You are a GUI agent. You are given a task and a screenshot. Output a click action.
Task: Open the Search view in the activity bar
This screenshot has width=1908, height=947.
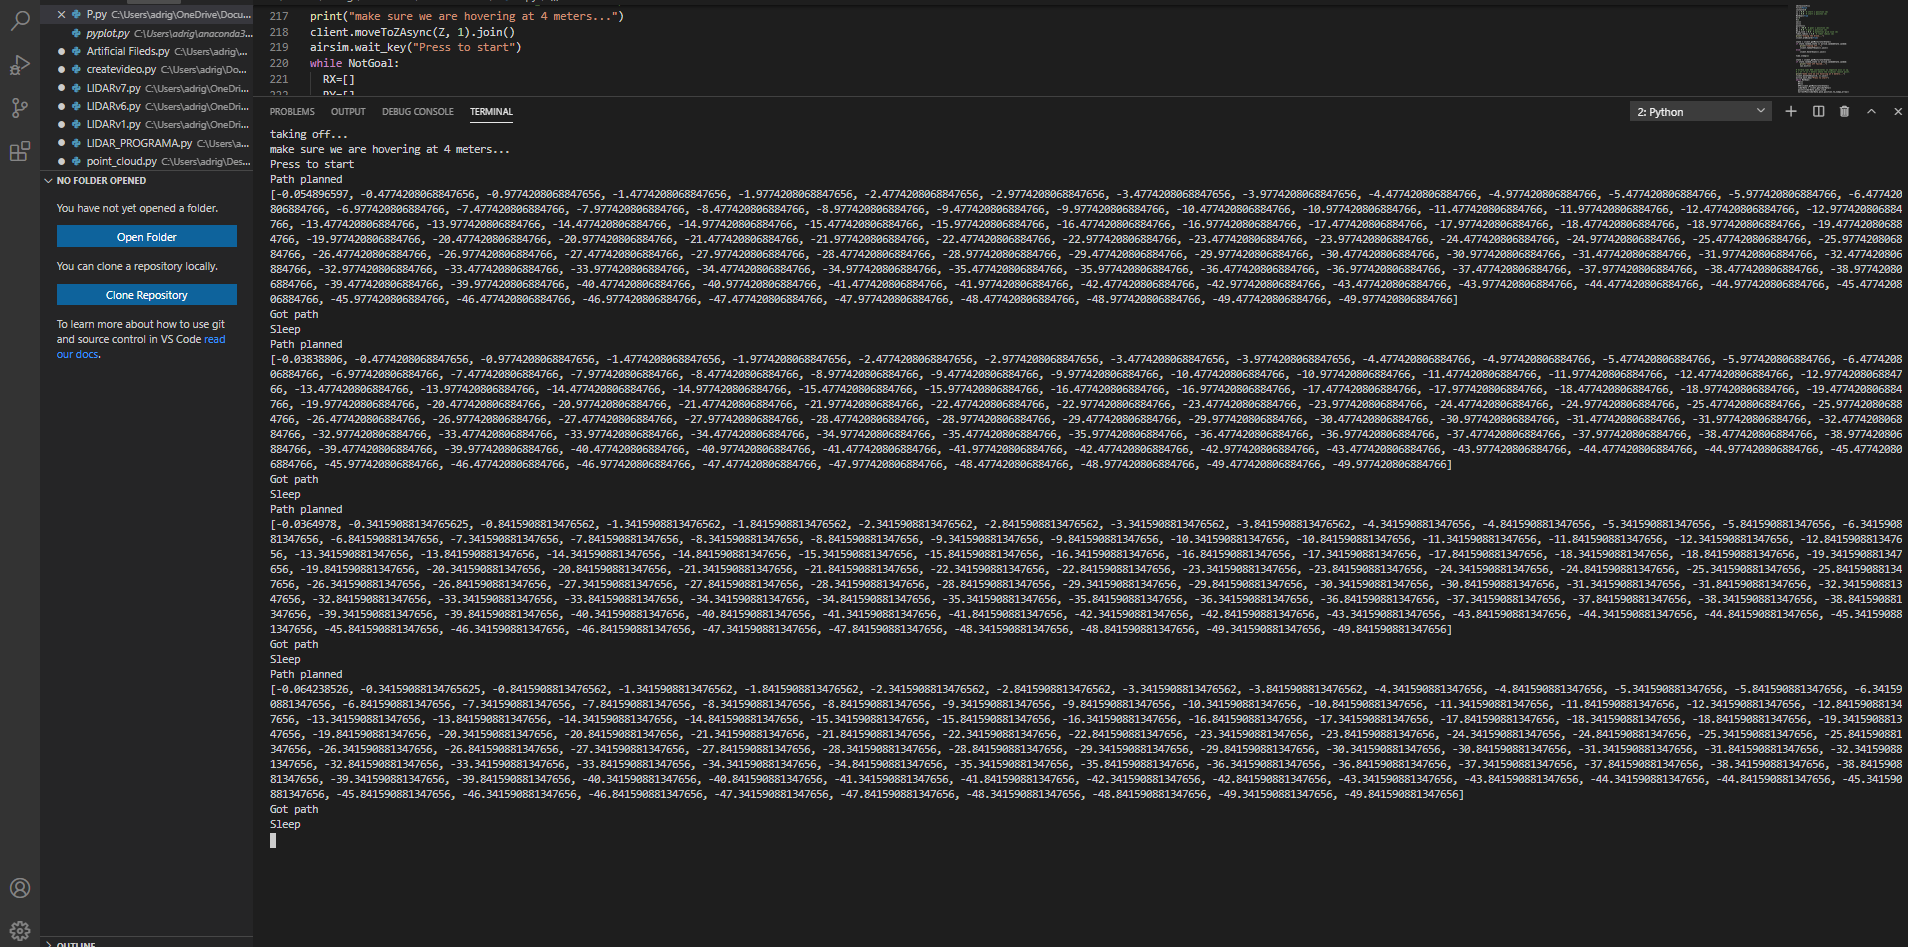point(20,21)
